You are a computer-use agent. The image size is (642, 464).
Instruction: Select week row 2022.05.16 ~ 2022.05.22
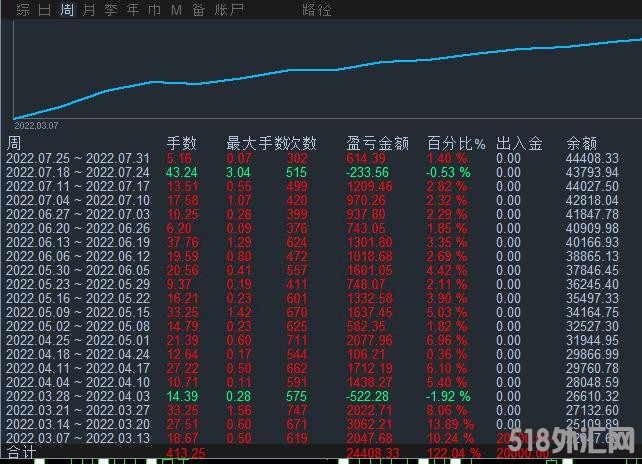[312, 298]
